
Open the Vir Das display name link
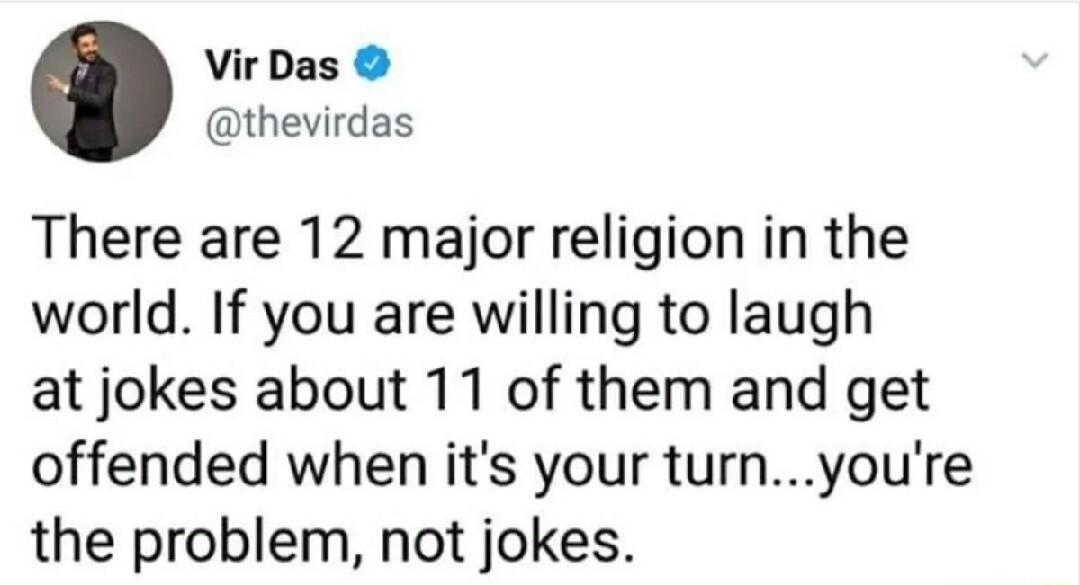point(270,64)
